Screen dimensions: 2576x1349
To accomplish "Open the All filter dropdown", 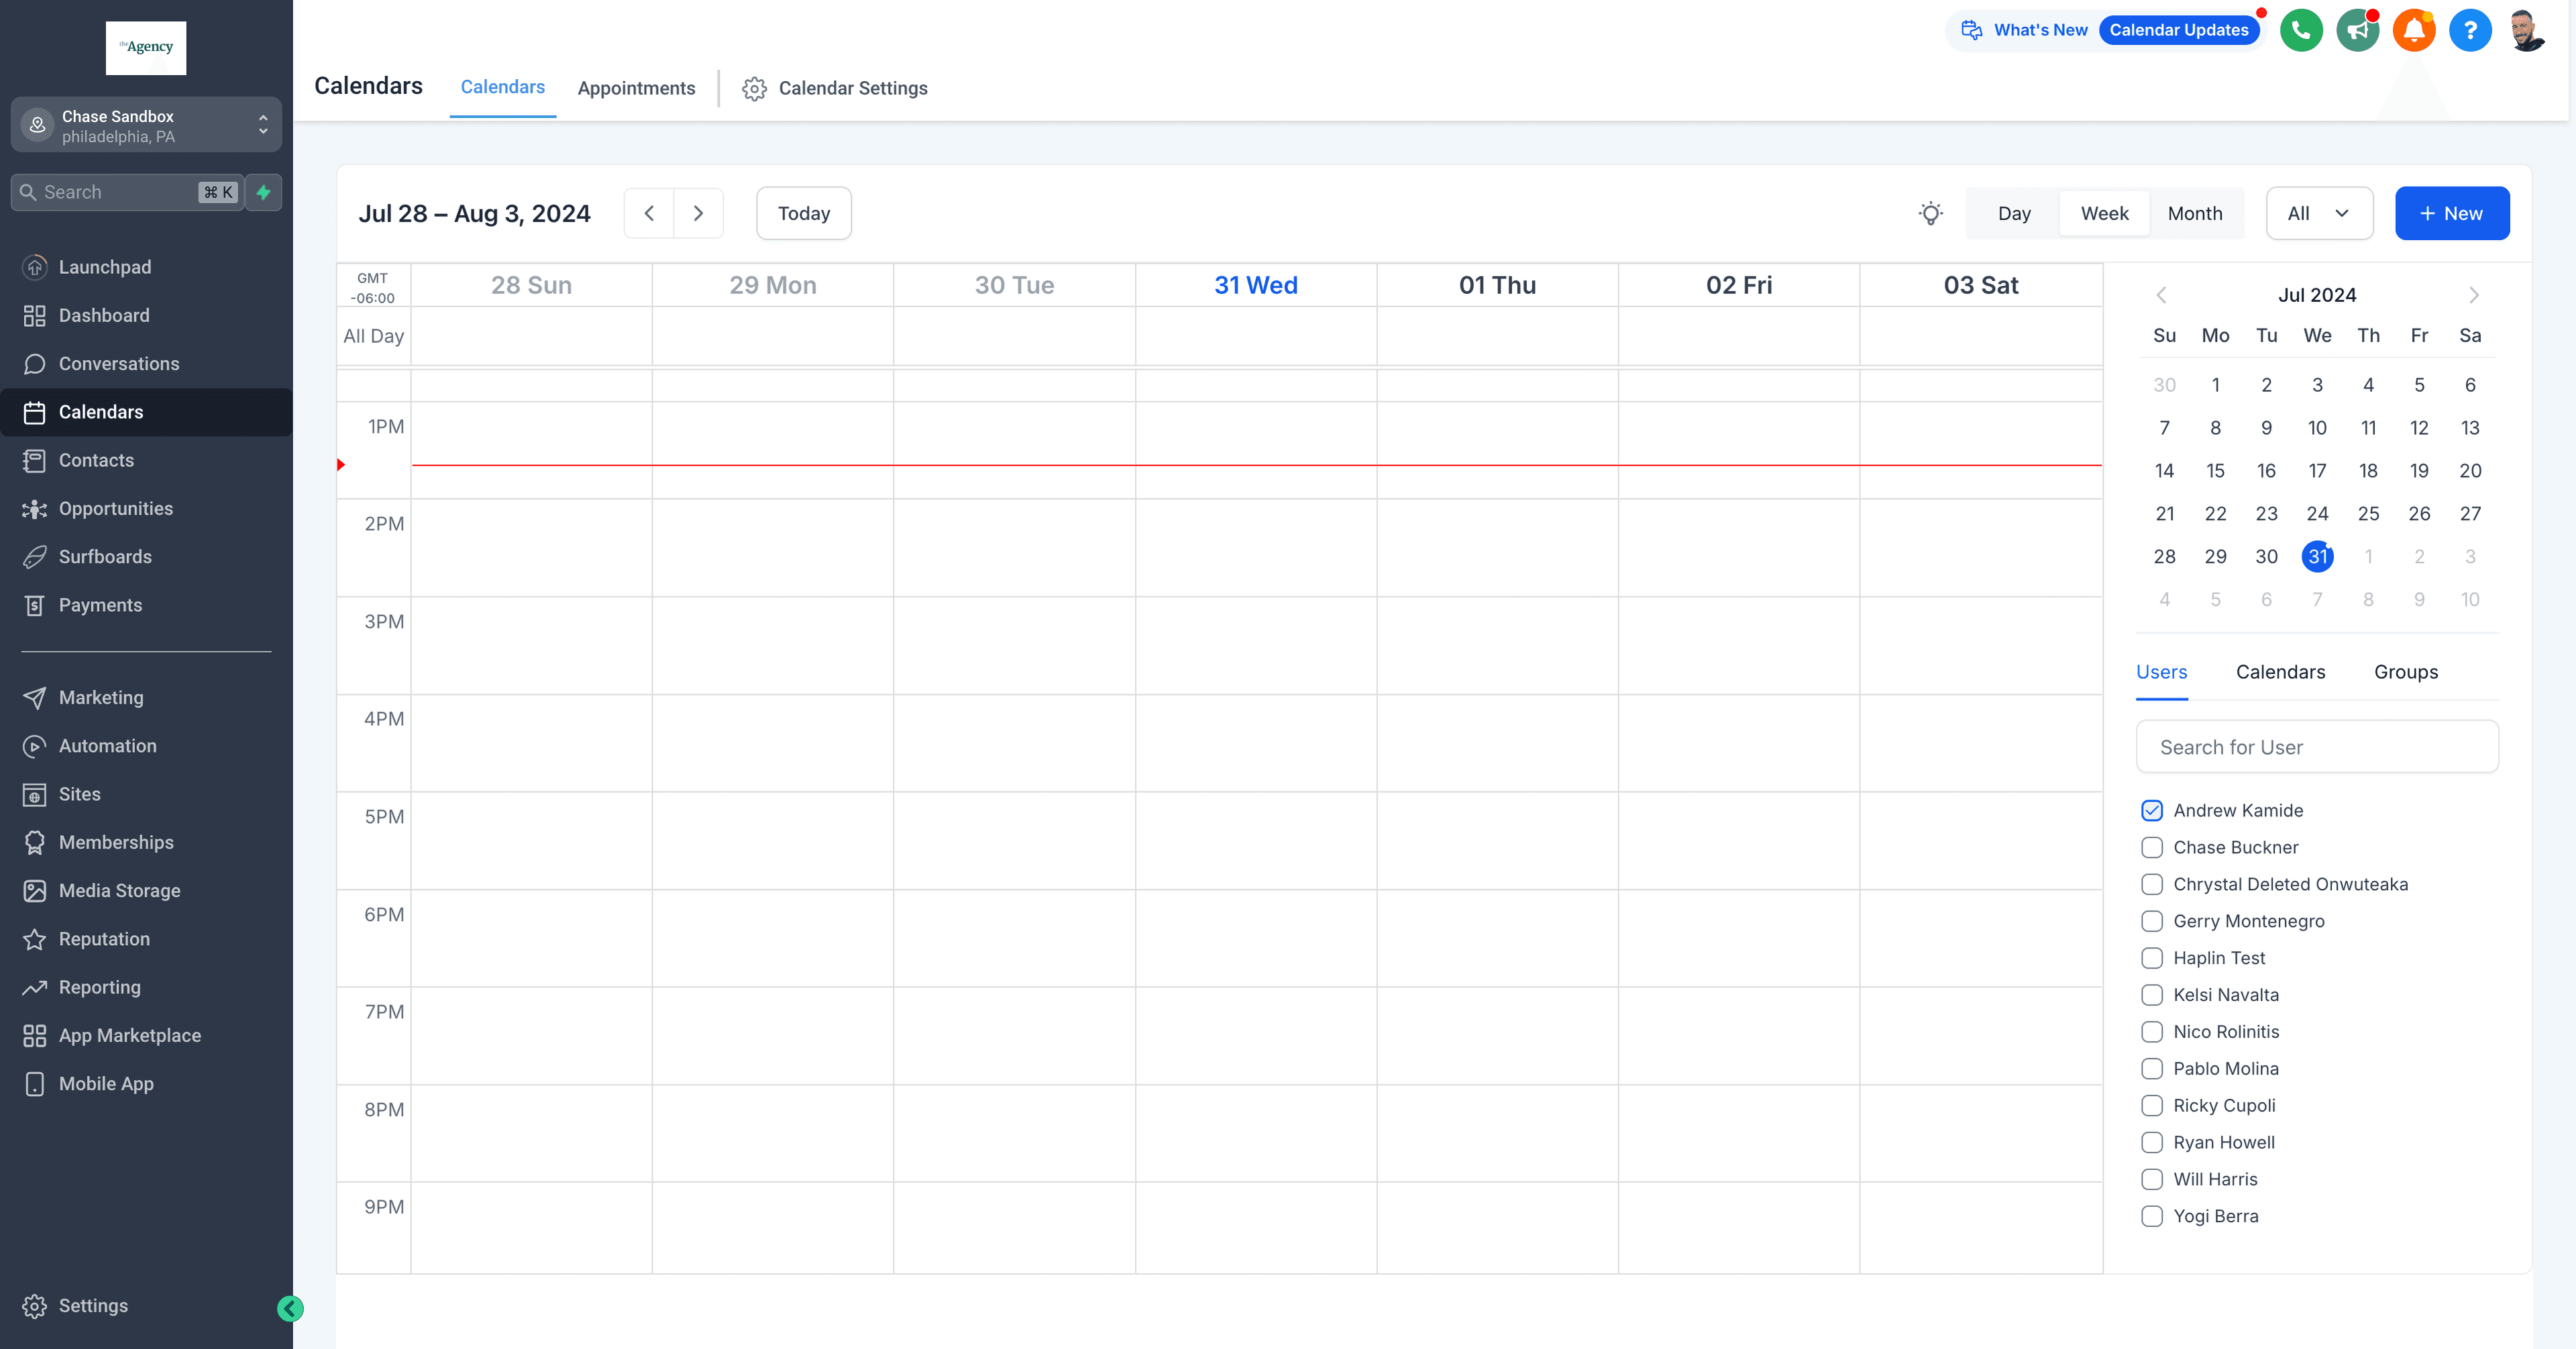I will 2319,213.
